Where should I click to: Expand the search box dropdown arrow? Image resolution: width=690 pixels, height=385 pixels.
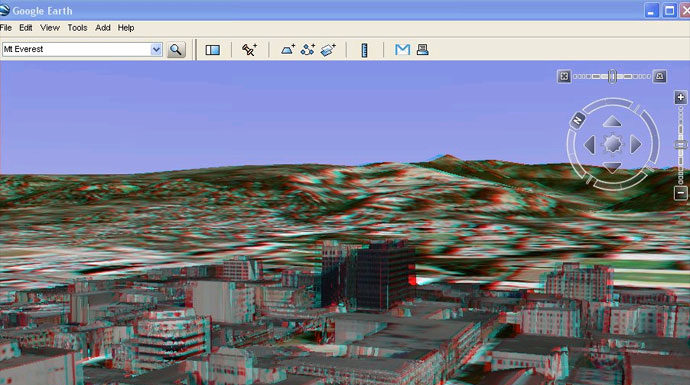point(156,49)
